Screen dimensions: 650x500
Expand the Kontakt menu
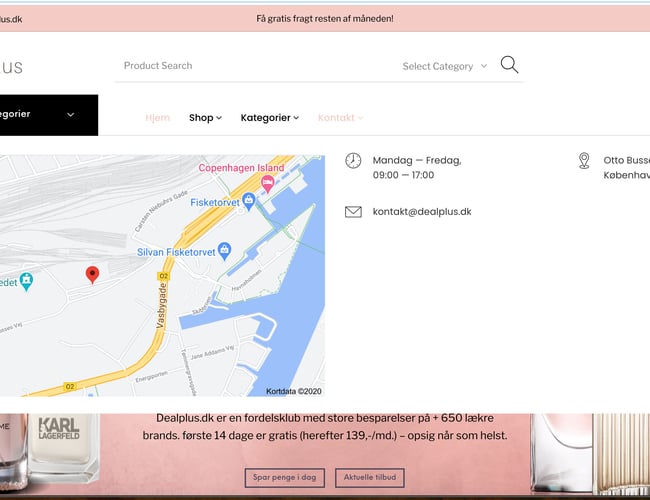pyautogui.click(x=340, y=118)
